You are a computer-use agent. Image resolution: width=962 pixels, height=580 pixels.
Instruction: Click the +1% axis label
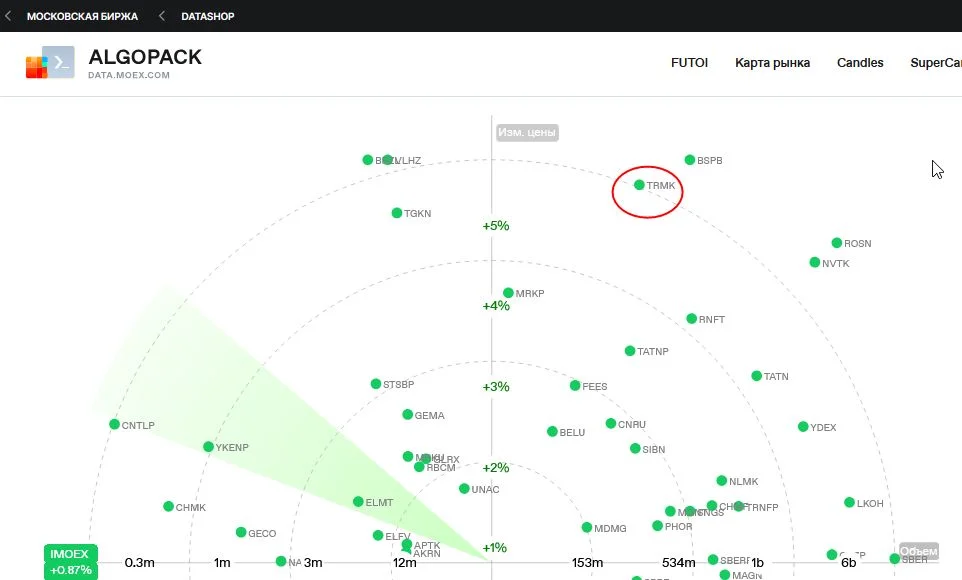click(x=494, y=547)
